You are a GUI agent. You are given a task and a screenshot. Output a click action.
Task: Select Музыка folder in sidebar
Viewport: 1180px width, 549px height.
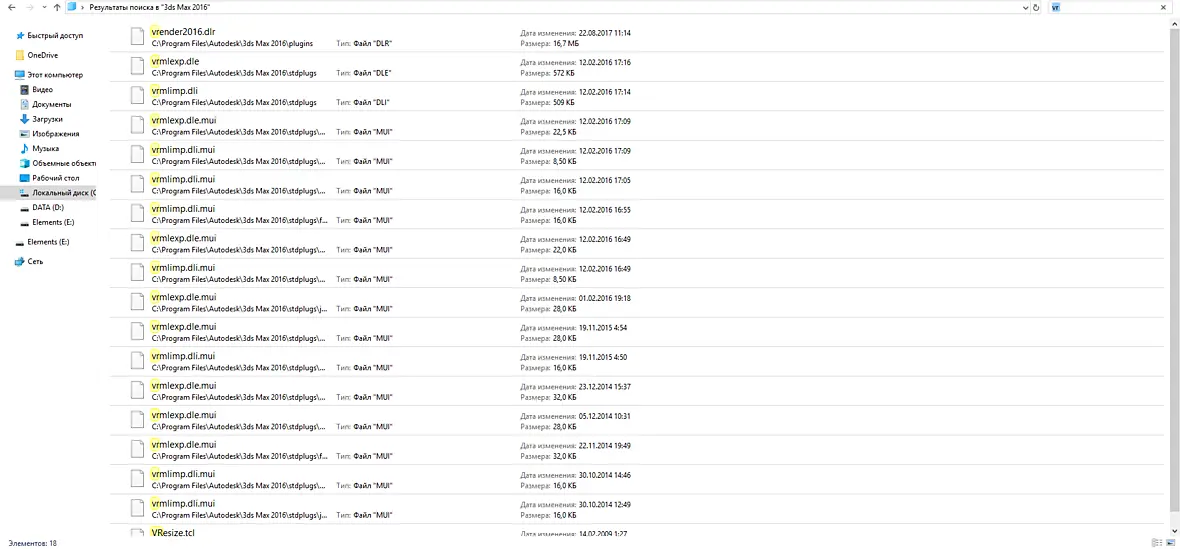click(45, 148)
